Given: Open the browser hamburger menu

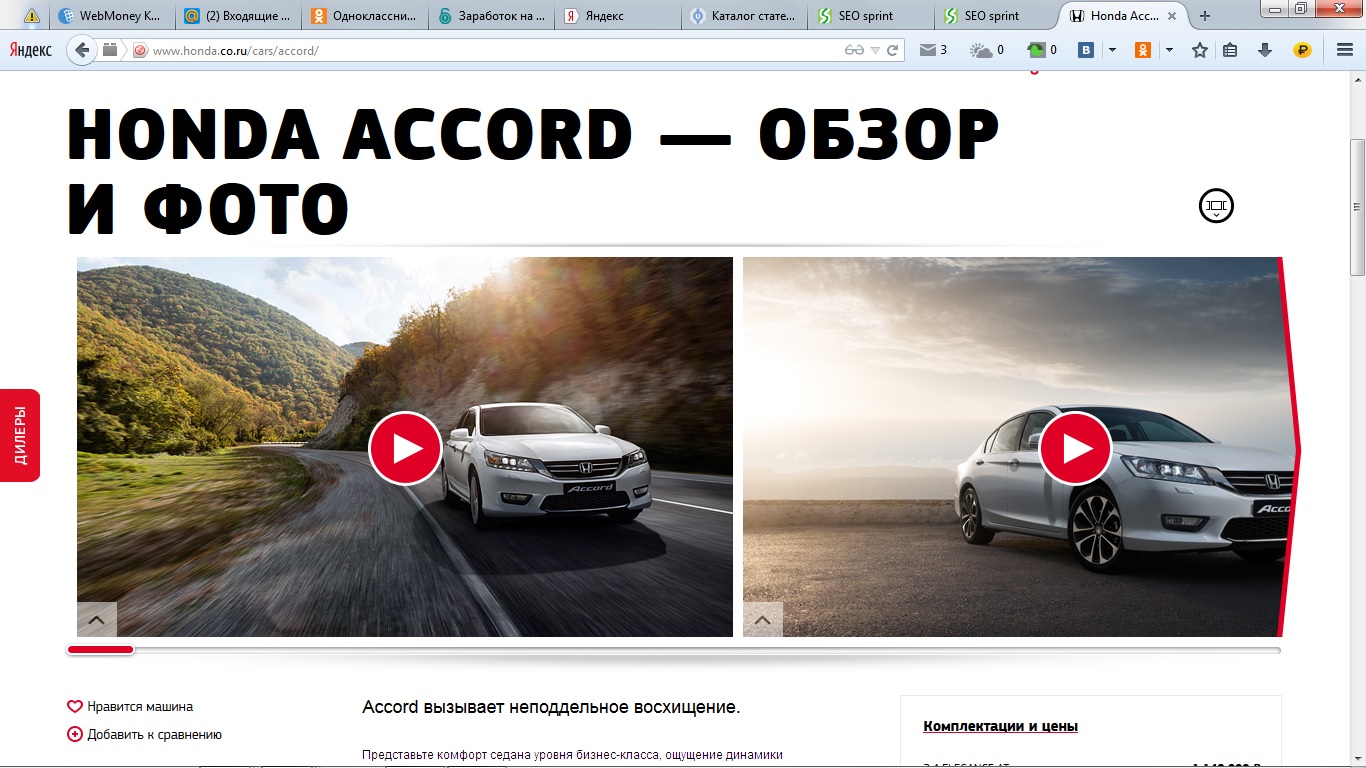Looking at the screenshot, I should [x=1345, y=50].
